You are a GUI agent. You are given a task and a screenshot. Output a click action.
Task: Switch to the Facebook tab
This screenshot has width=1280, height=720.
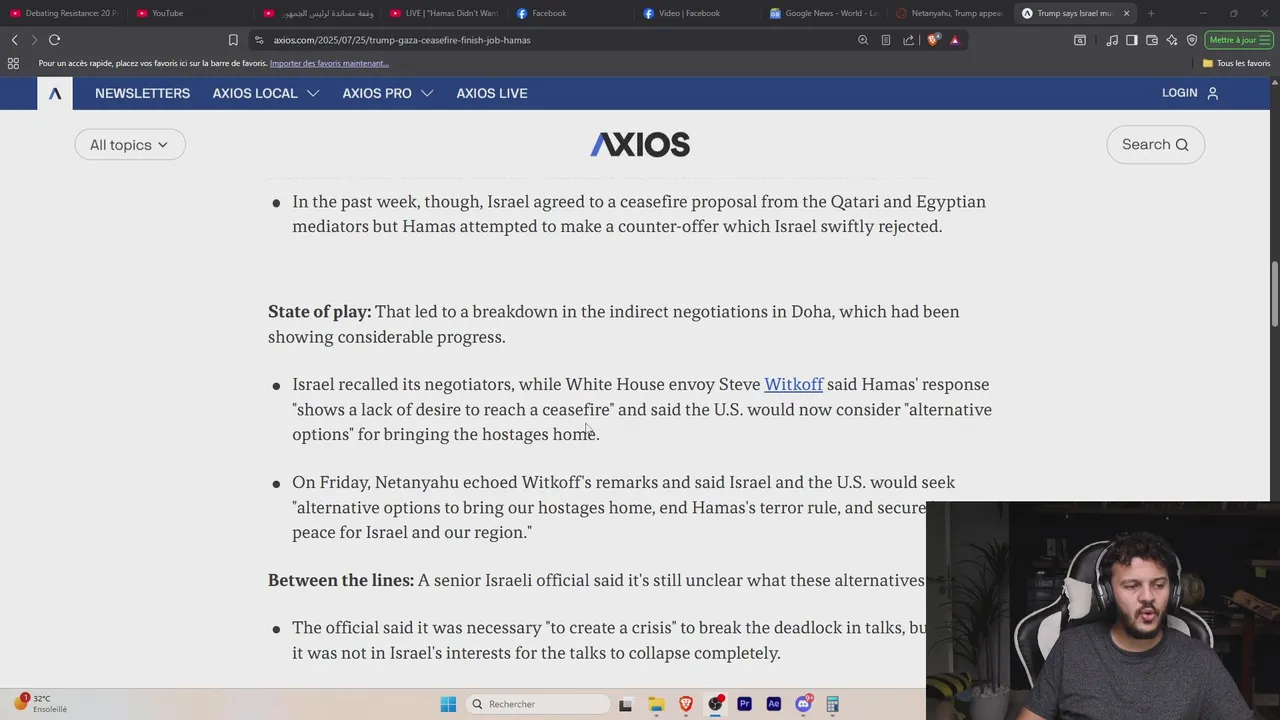pyautogui.click(x=570, y=13)
